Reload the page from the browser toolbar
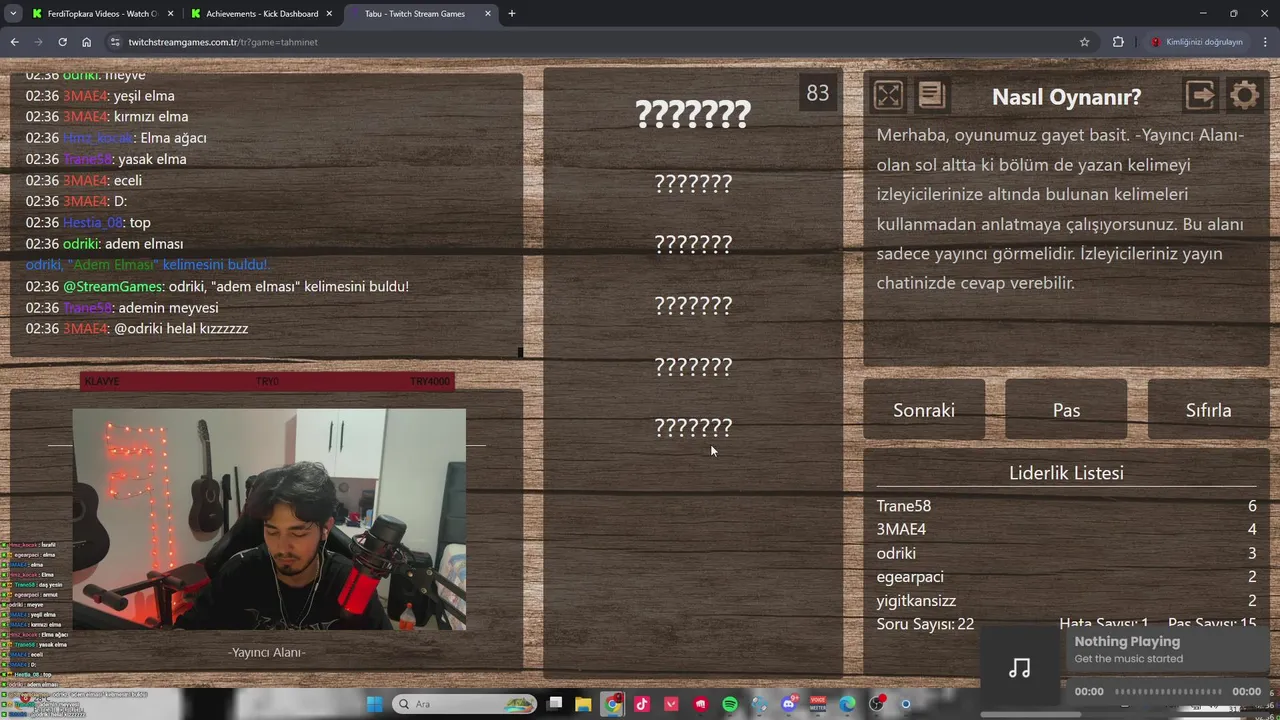 pyautogui.click(x=62, y=42)
